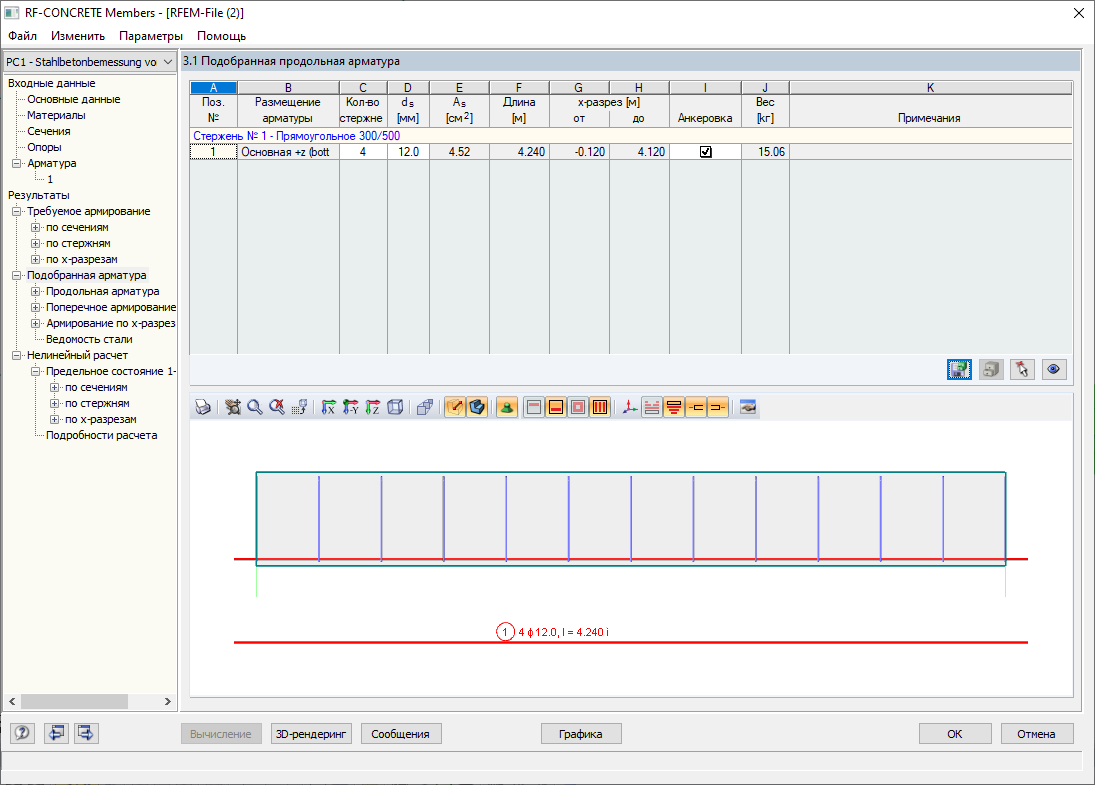
Task: Expand Поперечное армирование tree node
Action: [36, 307]
